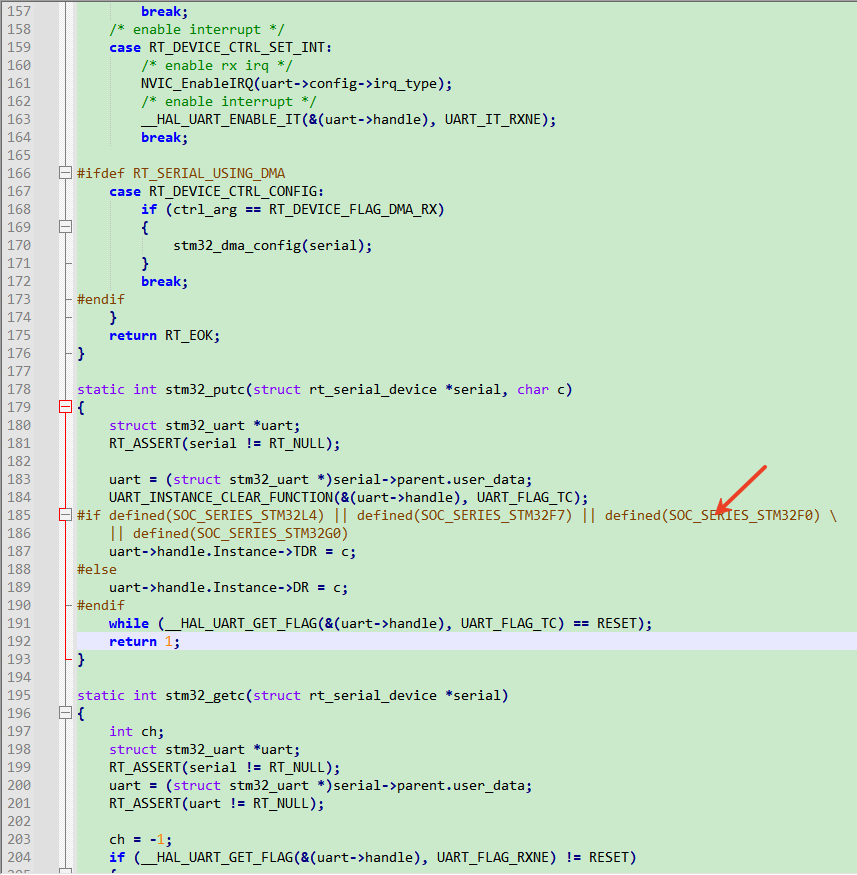Image resolution: width=857 pixels, height=875 pixels.
Task: Collapse the if-block fold at line 169
Action: pyautogui.click(x=65, y=227)
